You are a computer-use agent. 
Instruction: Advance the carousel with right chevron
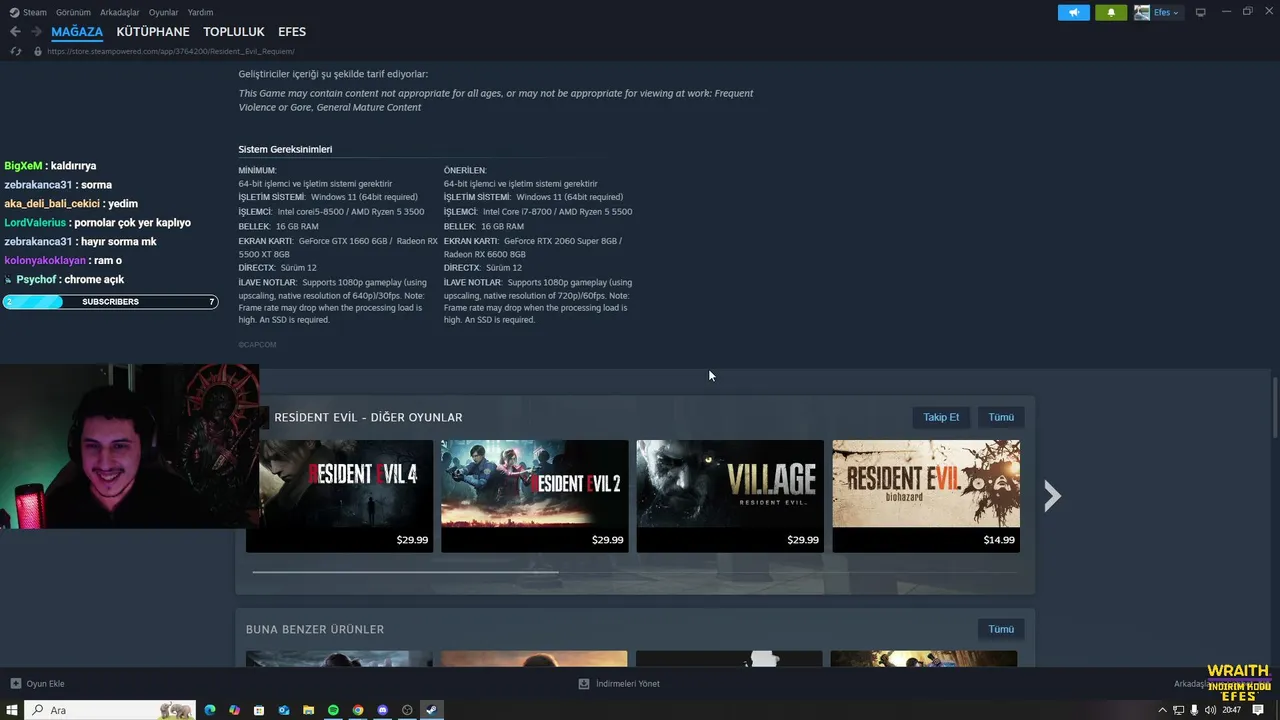(1052, 496)
